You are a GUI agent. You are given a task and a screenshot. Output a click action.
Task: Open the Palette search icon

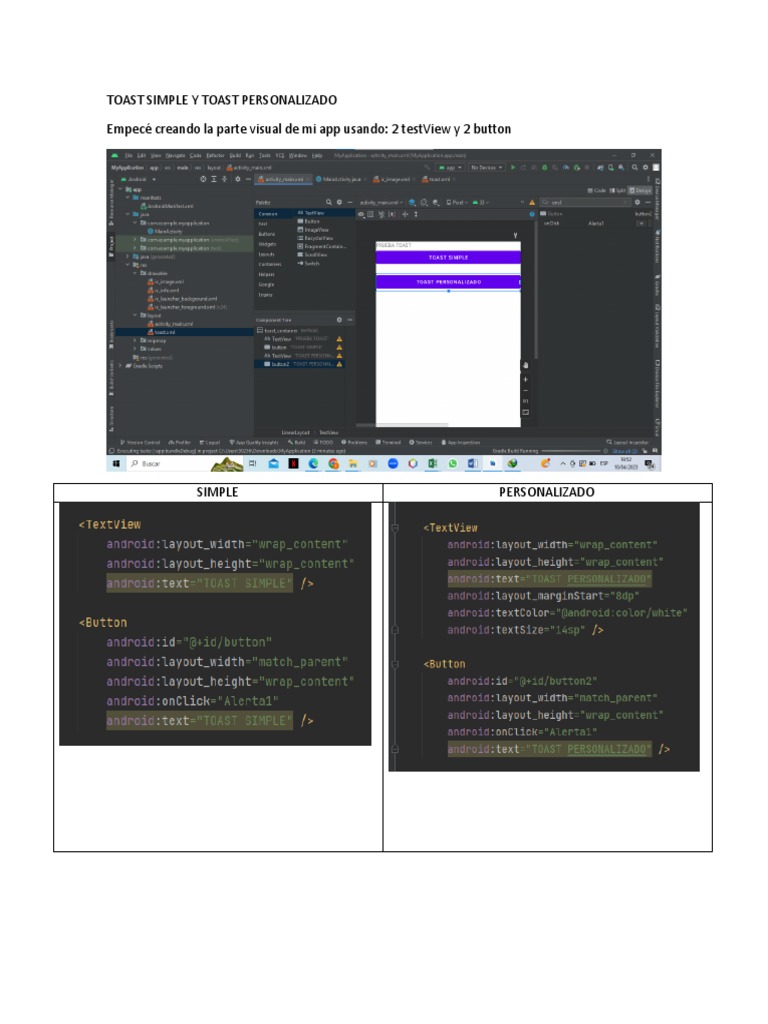328,202
